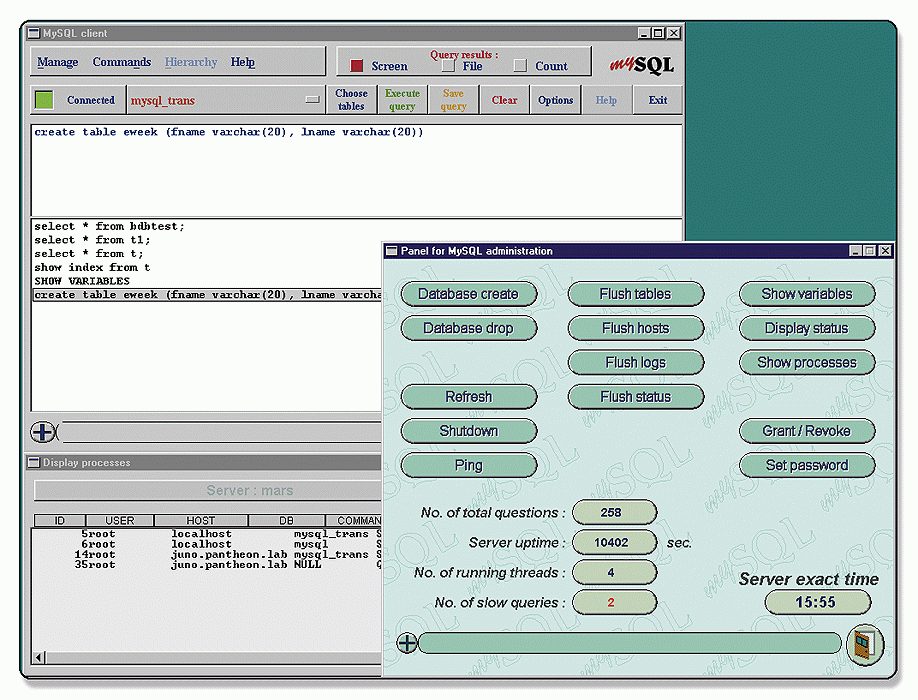
Task: Check the Count query results option
Action: (520, 66)
